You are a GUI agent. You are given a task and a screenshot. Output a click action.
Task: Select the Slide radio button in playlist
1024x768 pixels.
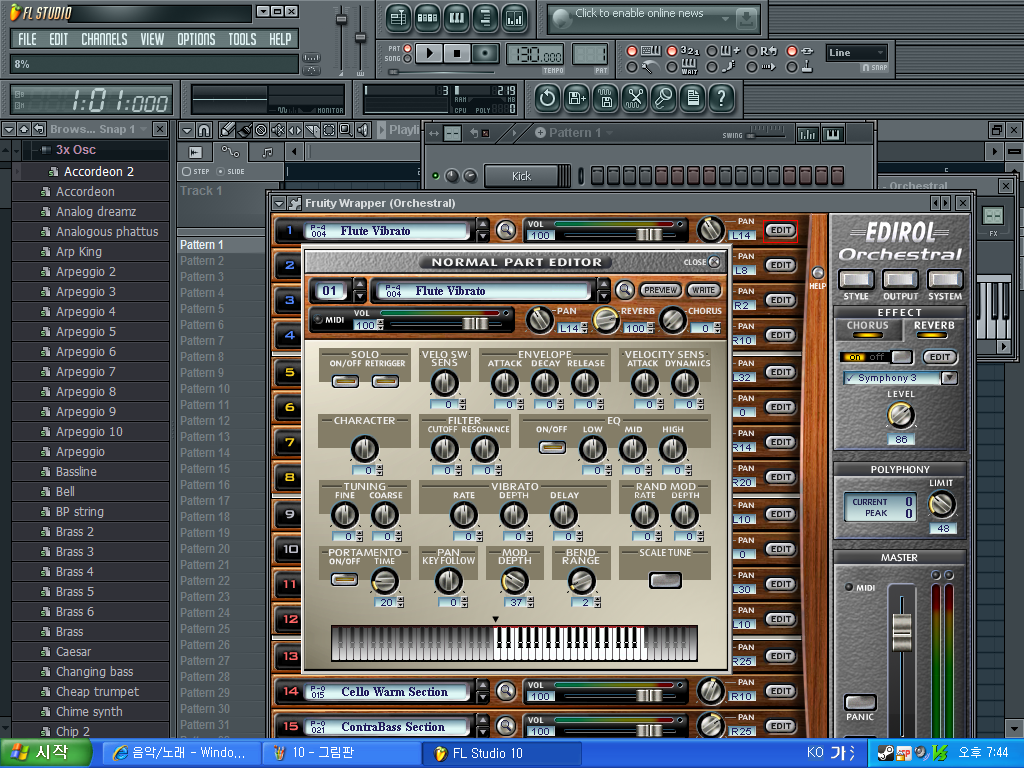pos(220,172)
